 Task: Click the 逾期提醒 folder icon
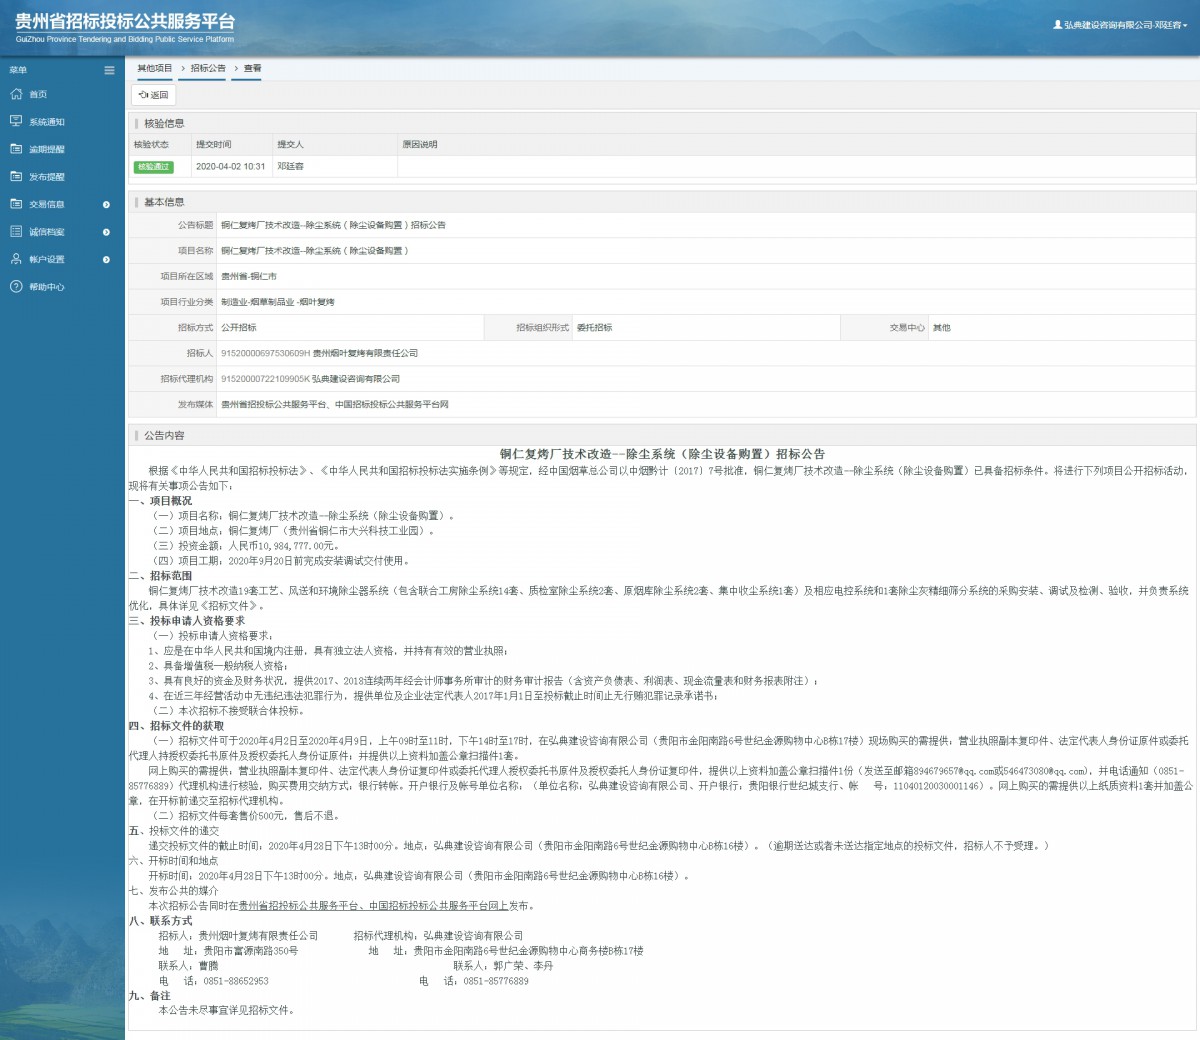coord(16,149)
